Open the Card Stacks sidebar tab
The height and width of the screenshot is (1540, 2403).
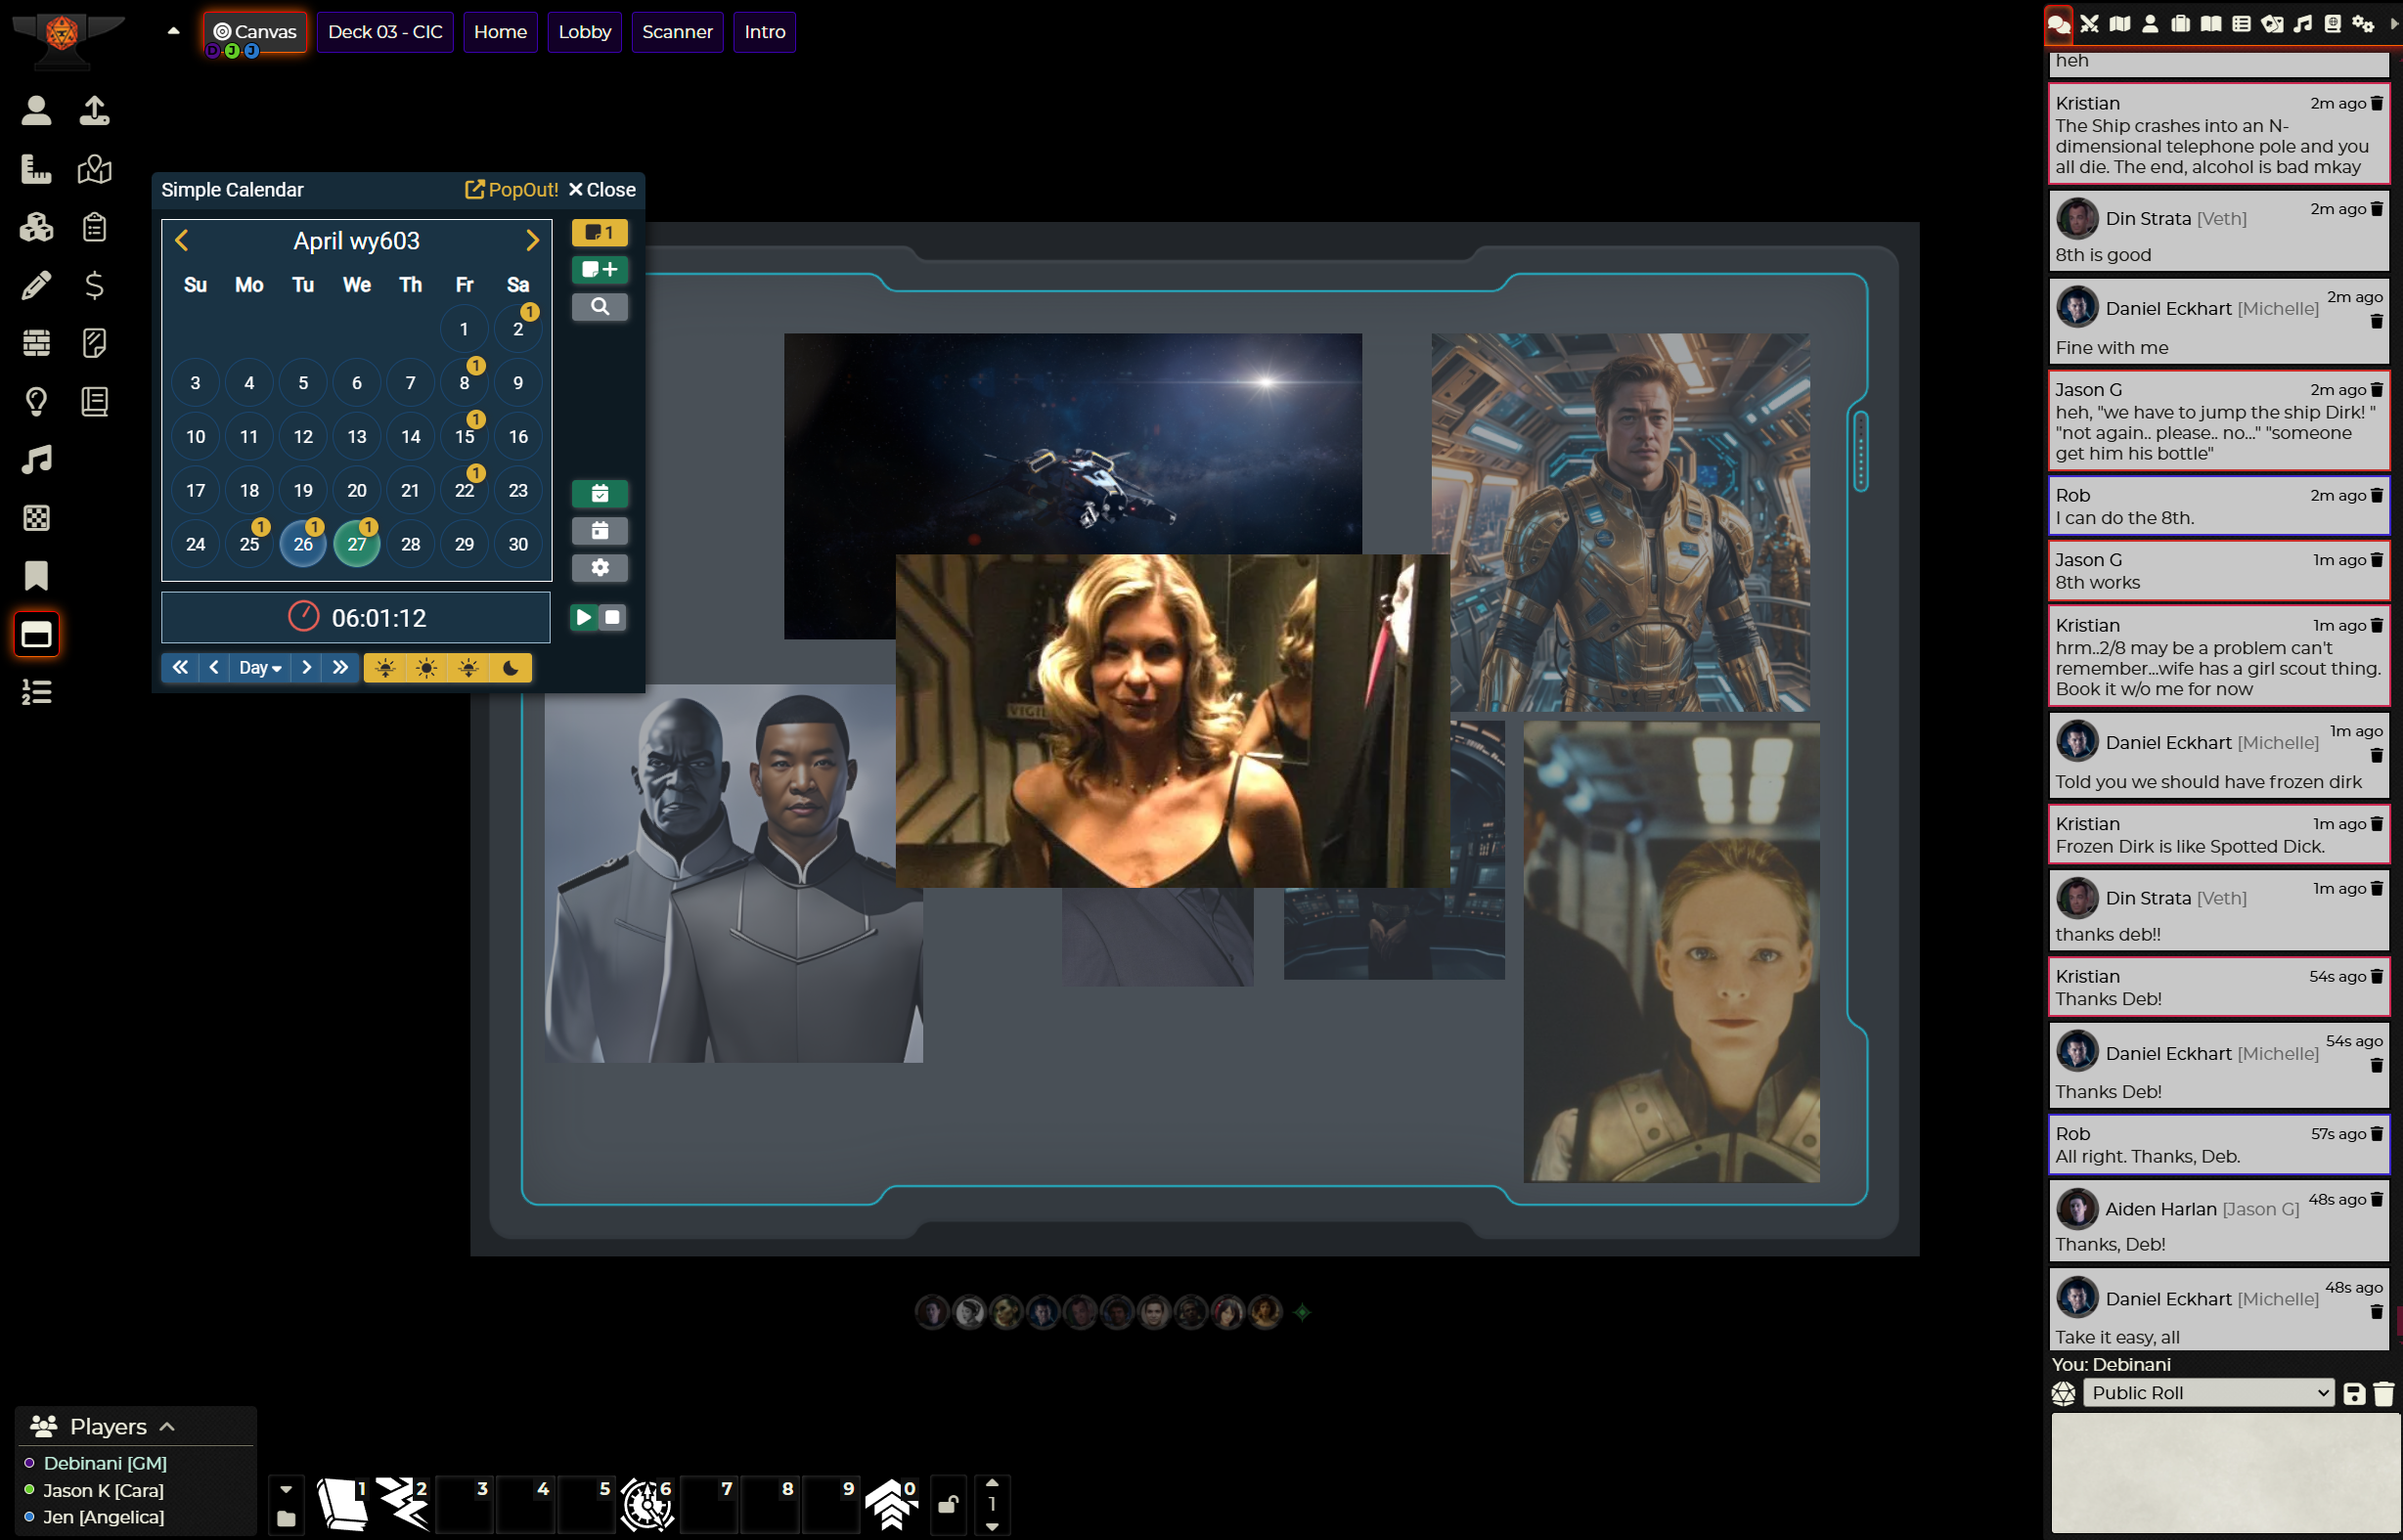[x=2272, y=24]
